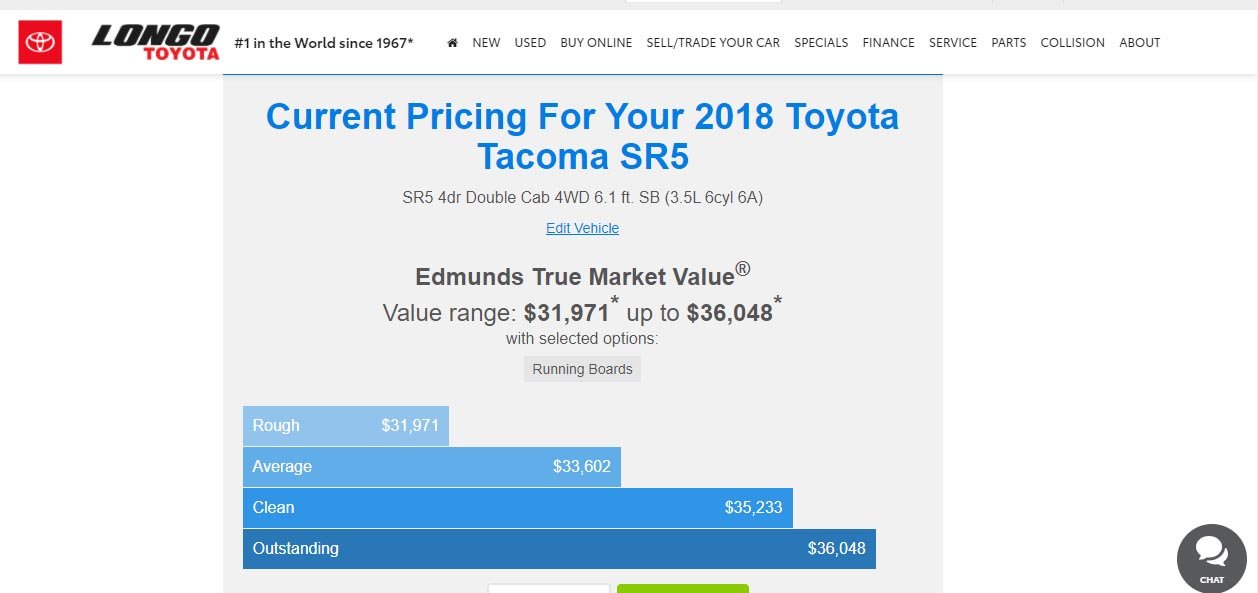Select PARTS in the top navigation
Screen dimensions: 1258x593
point(1009,43)
